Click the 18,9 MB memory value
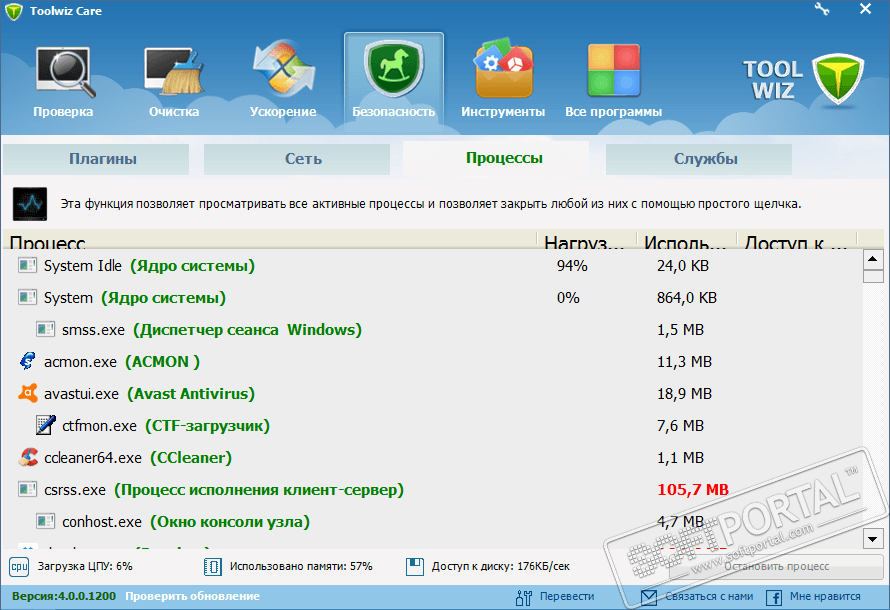This screenshot has height=610, width=890. (684, 394)
